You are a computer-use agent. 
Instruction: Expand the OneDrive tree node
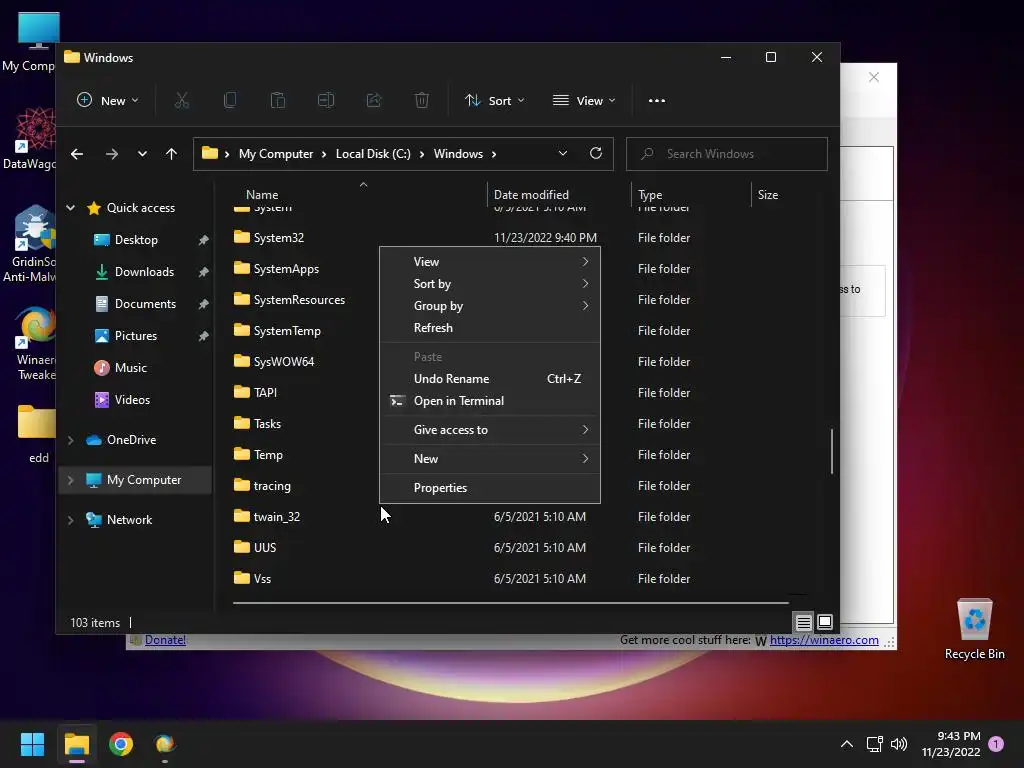click(x=71, y=440)
